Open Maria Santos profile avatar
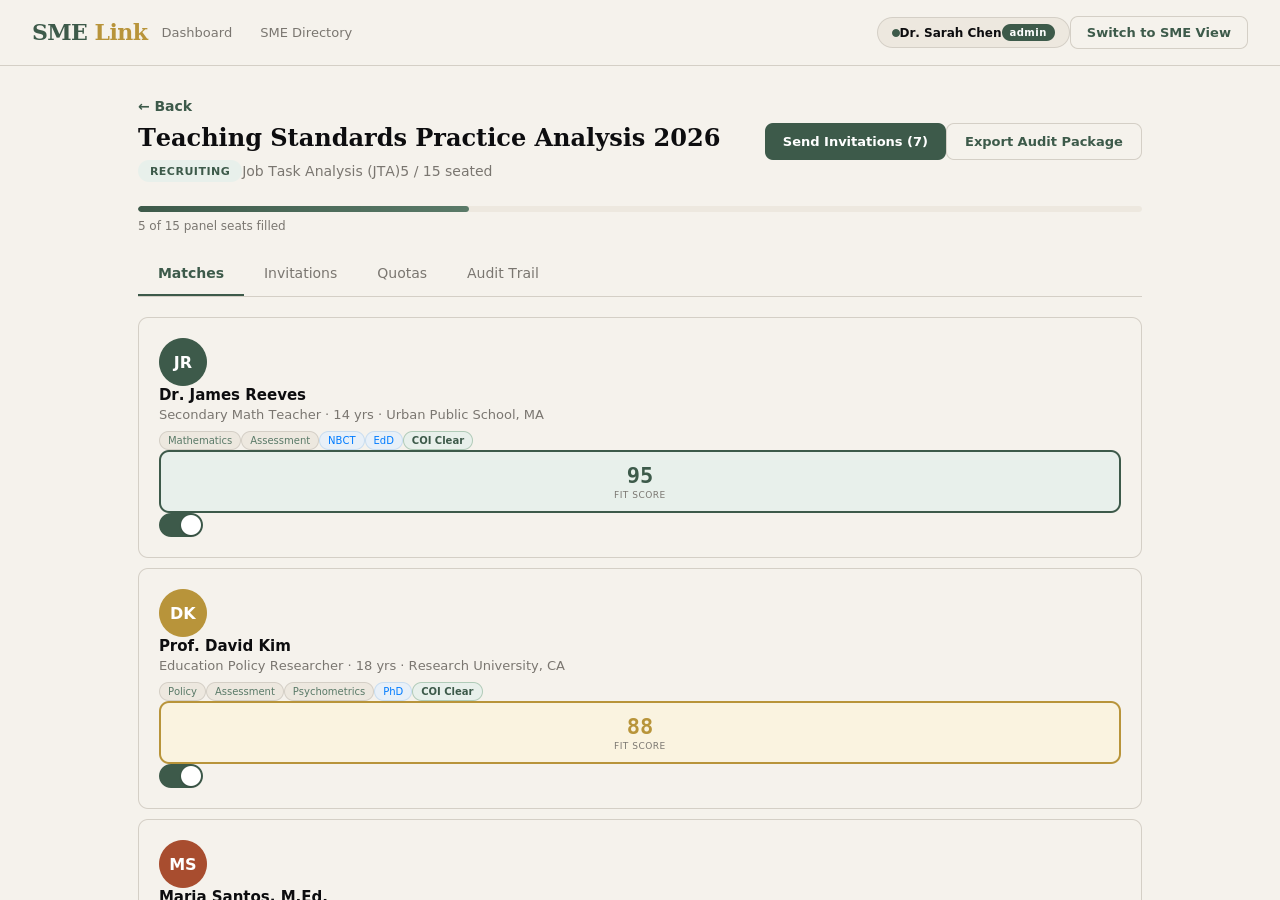Viewport: 1280px width, 900px height. [183, 862]
